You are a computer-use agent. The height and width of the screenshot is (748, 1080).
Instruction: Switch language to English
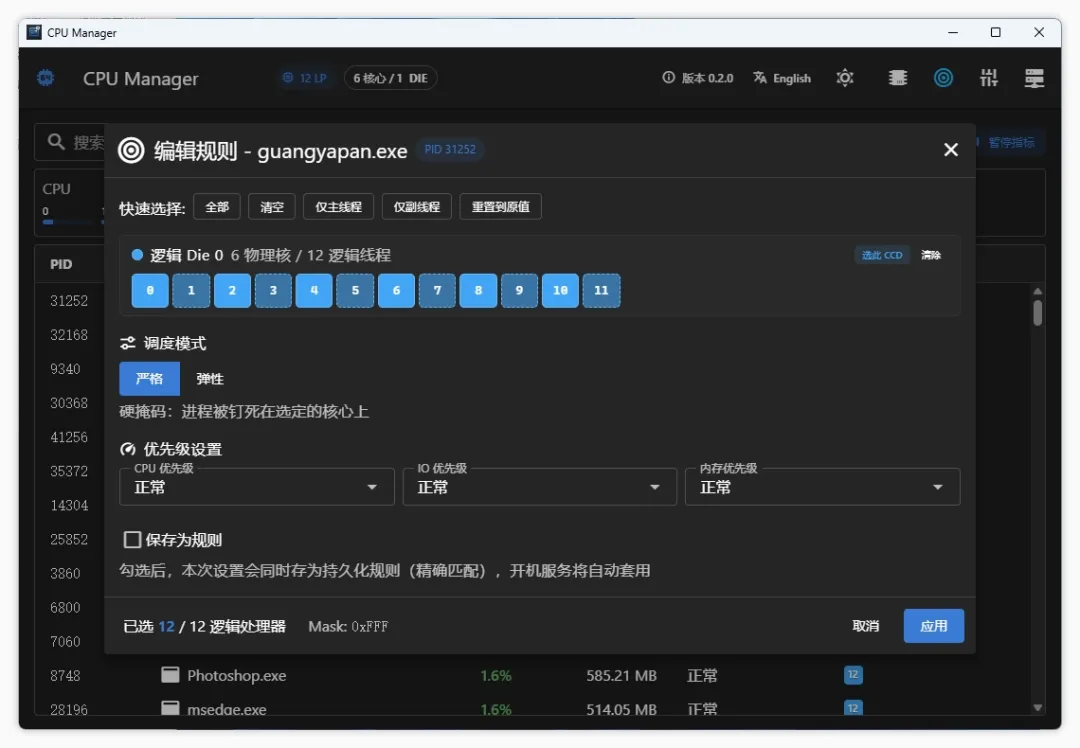point(782,78)
